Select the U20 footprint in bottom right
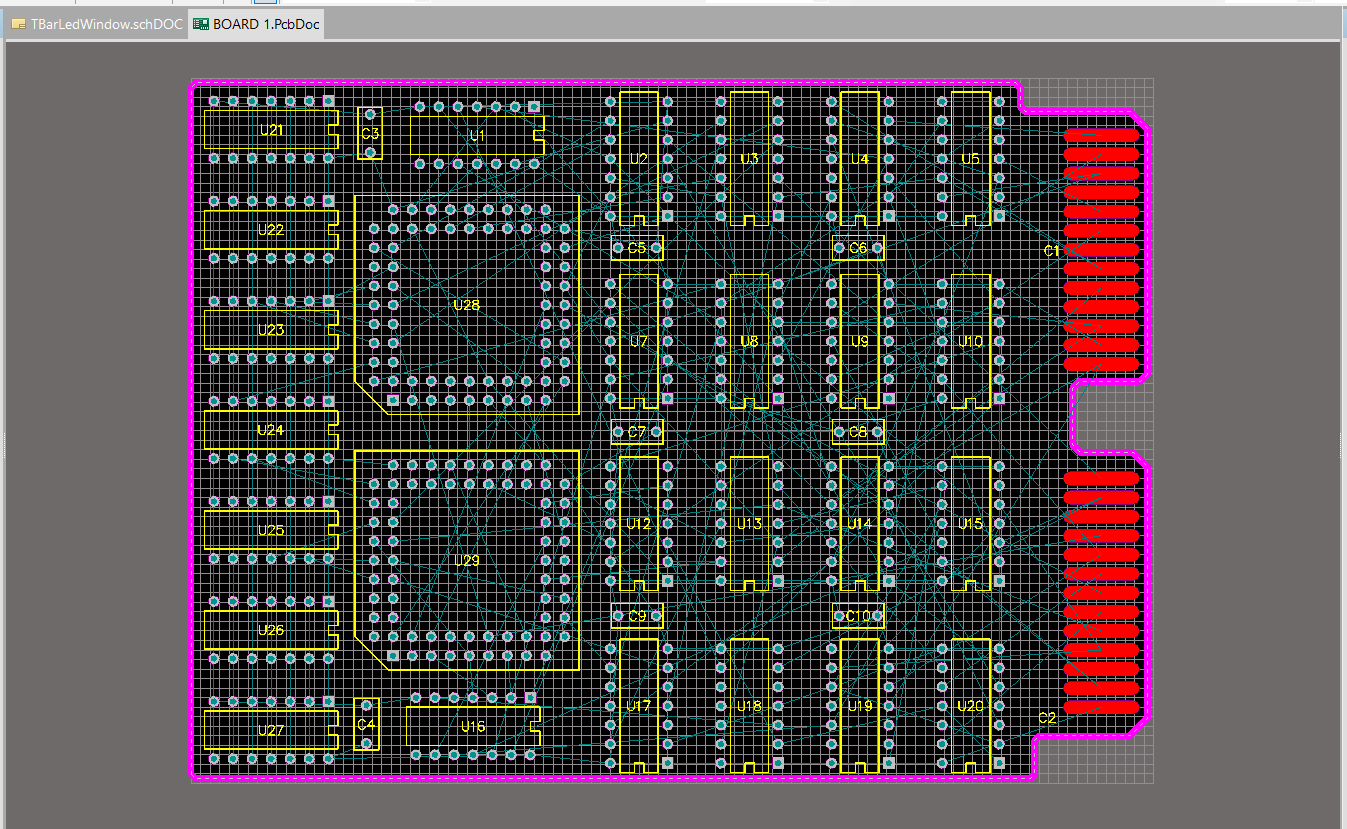This screenshot has width=1347, height=829. [970, 705]
